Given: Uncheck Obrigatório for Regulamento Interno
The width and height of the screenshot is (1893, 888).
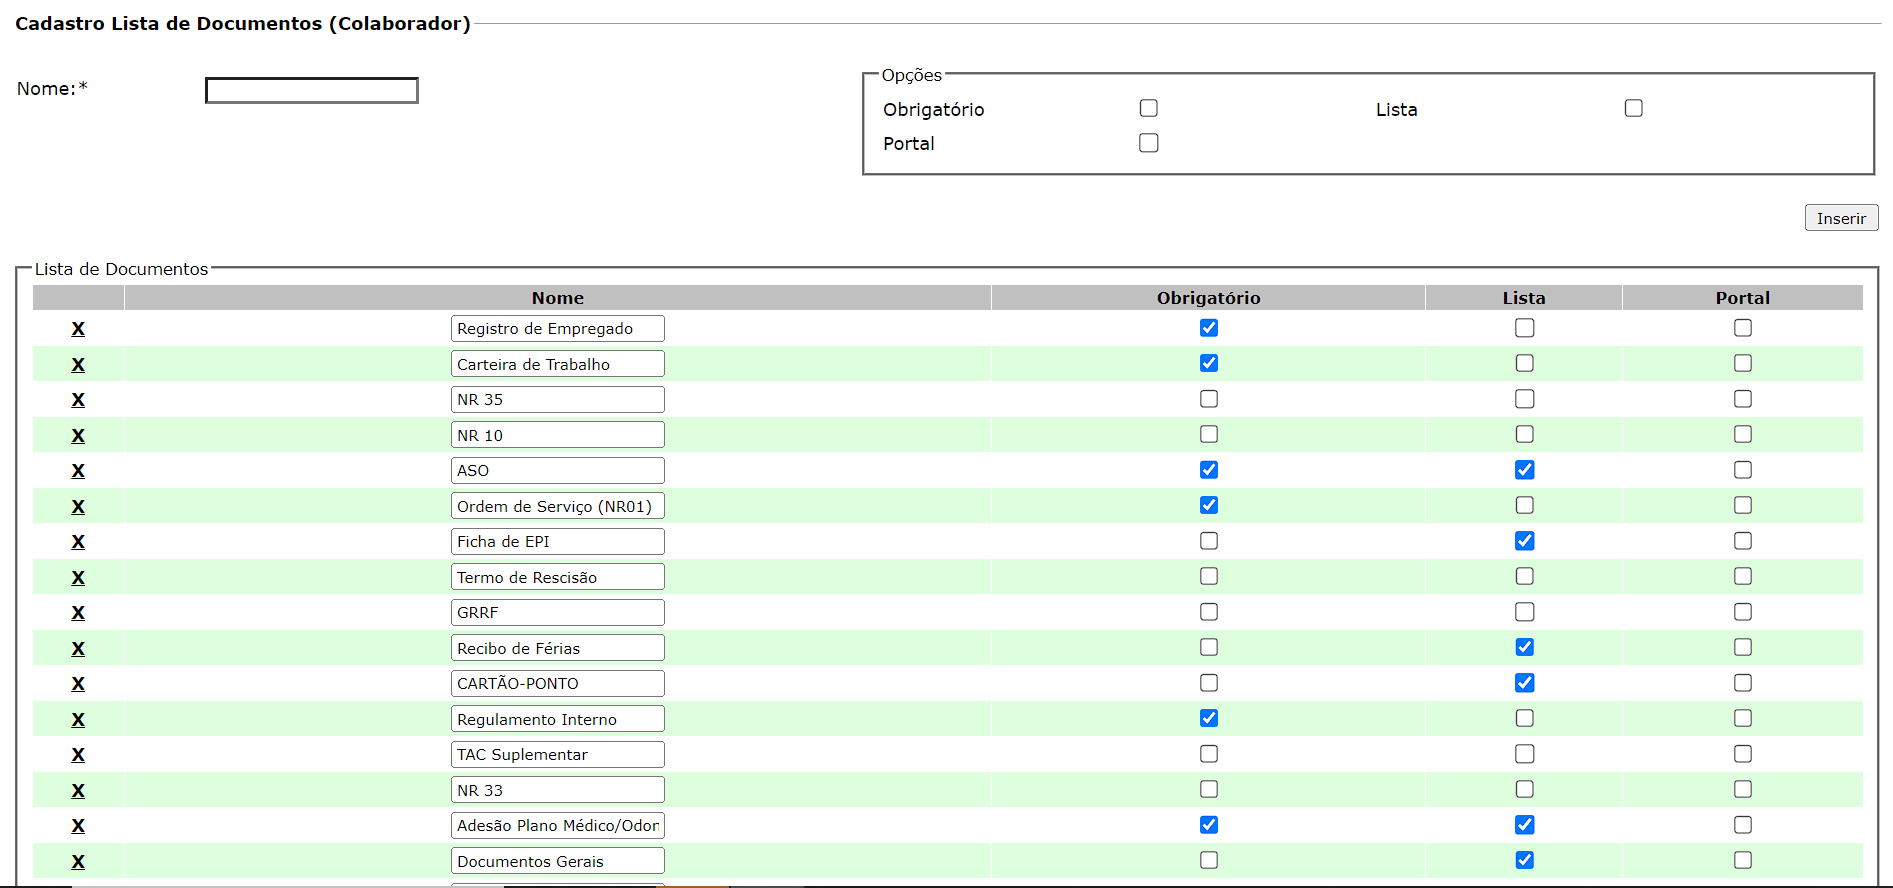Looking at the screenshot, I should pos(1208,718).
